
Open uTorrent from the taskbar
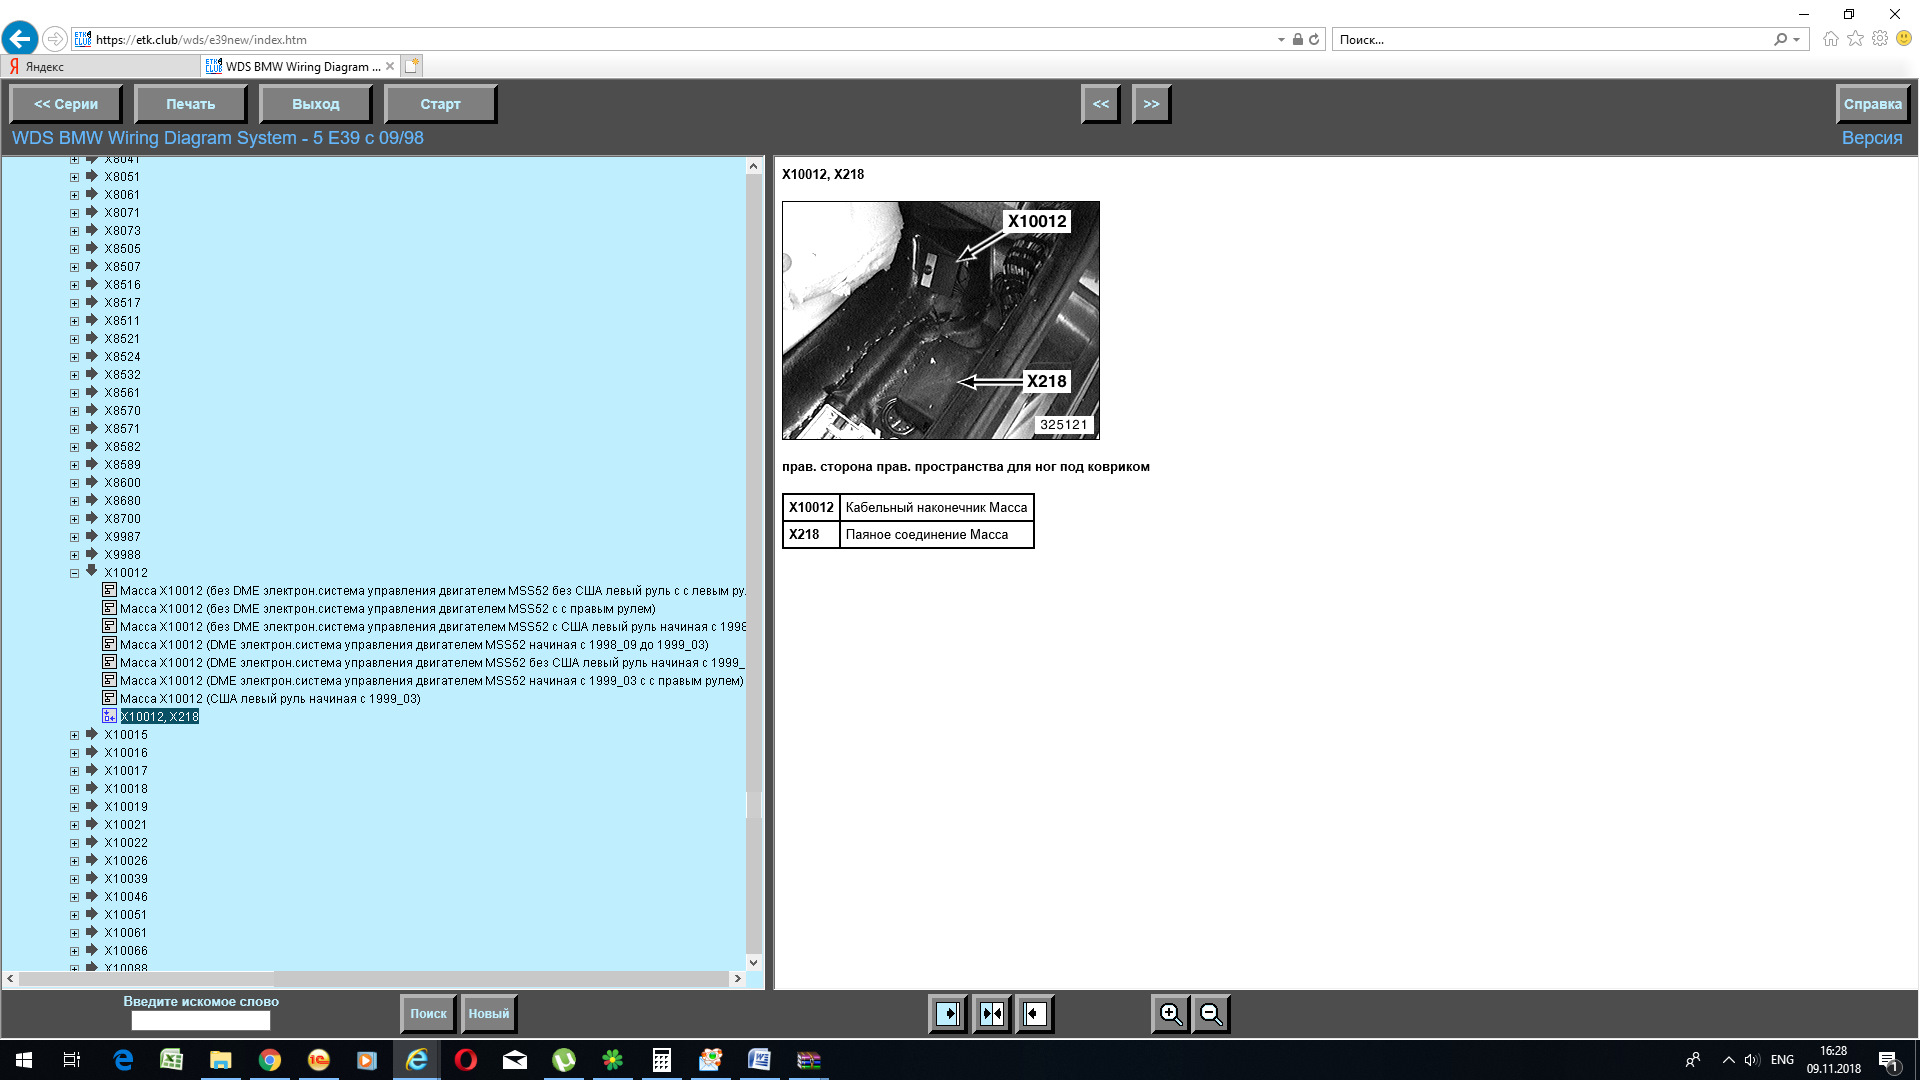[x=564, y=1060]
